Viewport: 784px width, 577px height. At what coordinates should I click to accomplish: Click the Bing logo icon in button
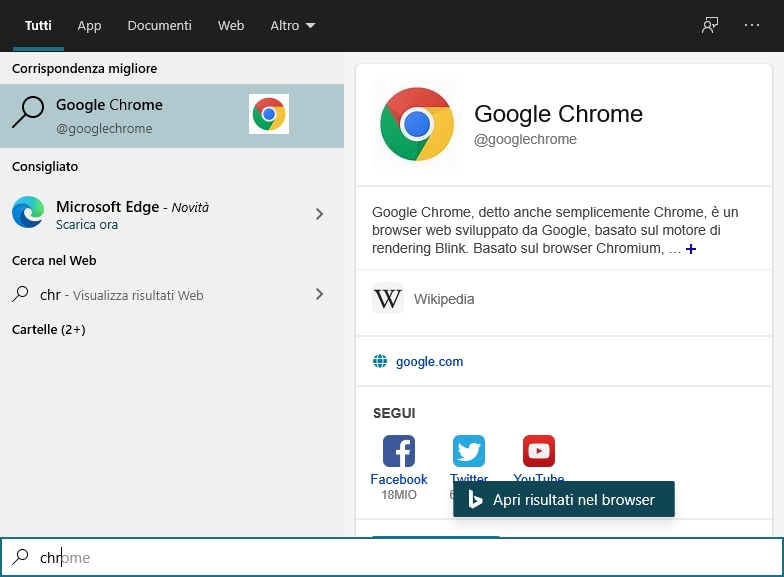click(475, 499)
